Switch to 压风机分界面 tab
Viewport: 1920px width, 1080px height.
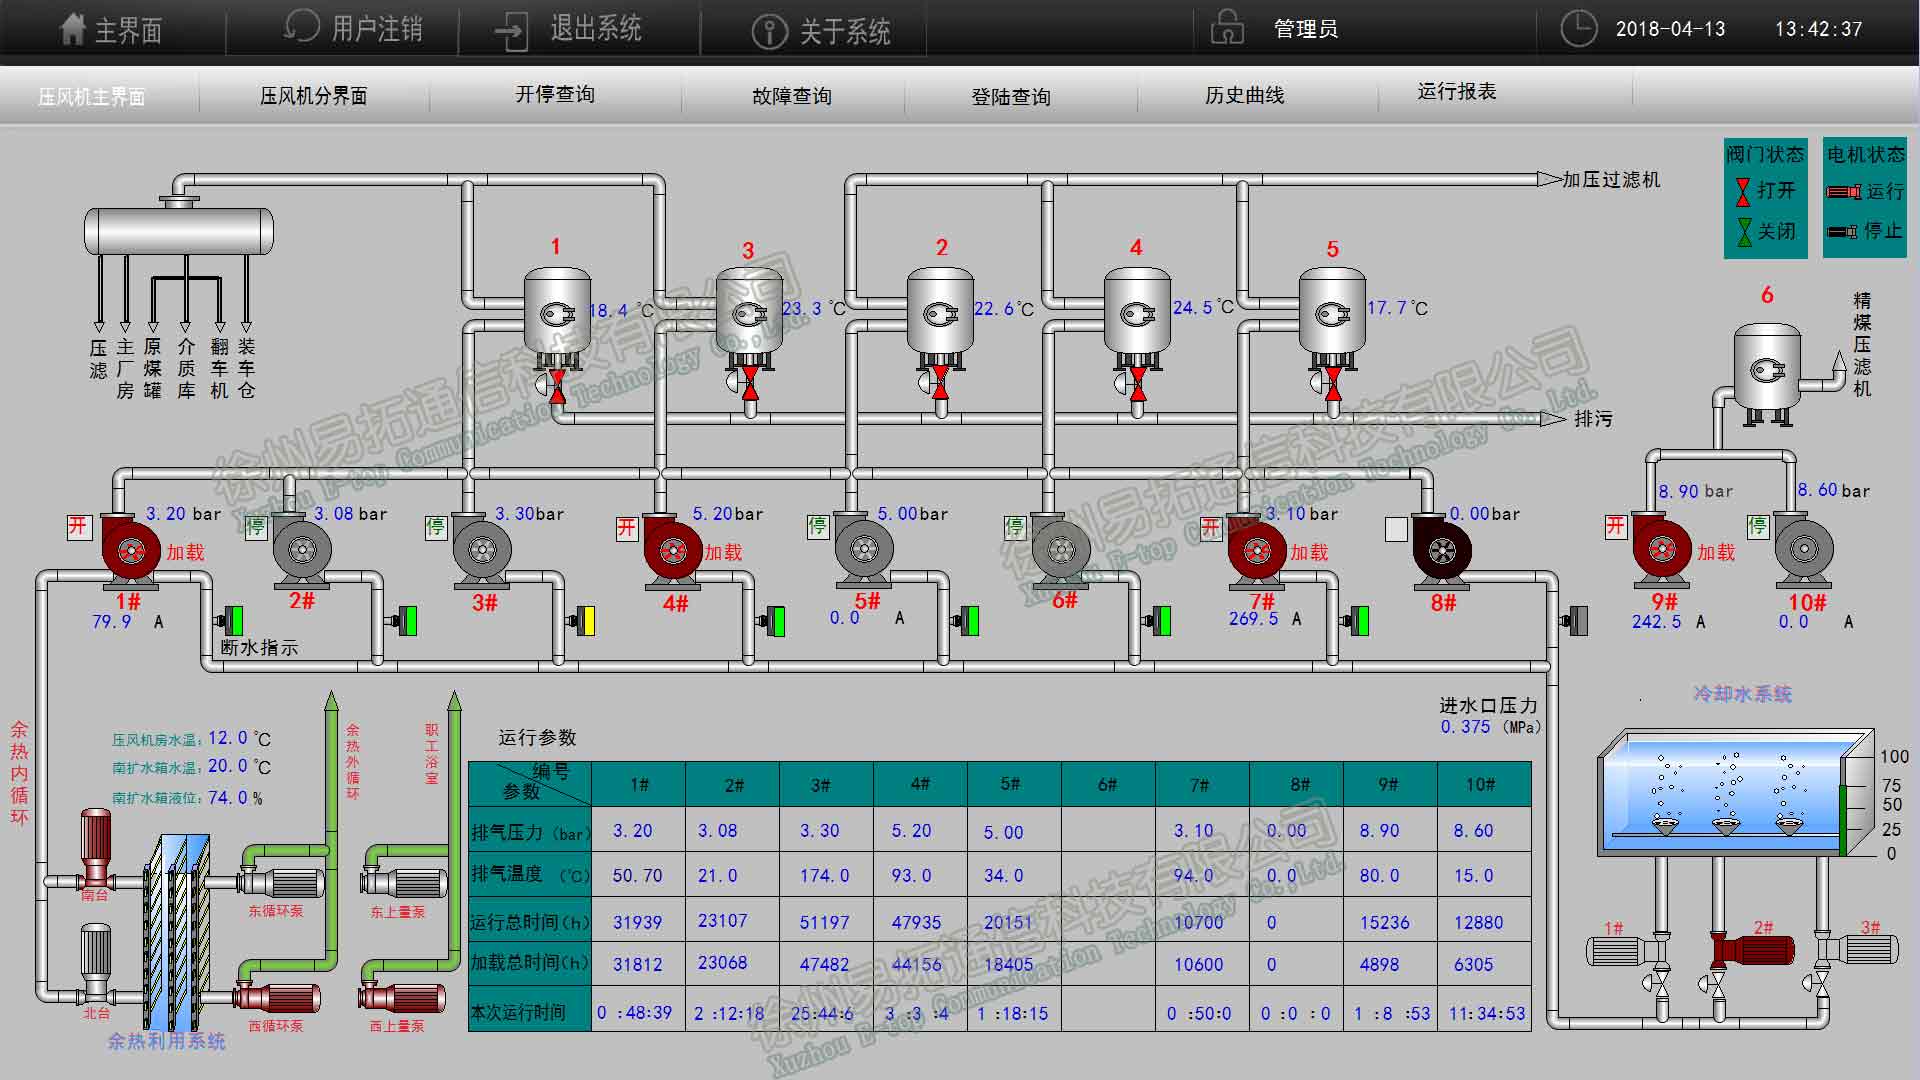pos(313,96)
